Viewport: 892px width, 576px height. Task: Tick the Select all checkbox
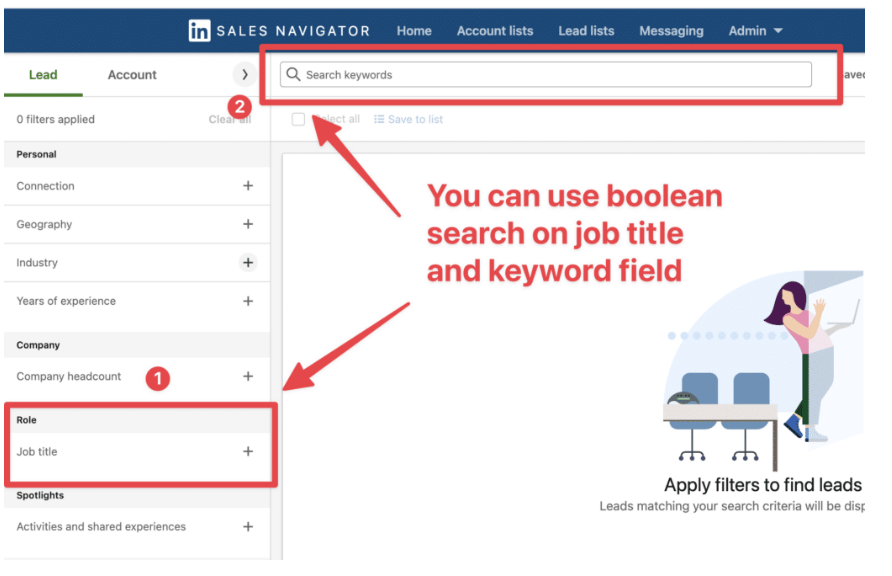[x=298, y=119]
